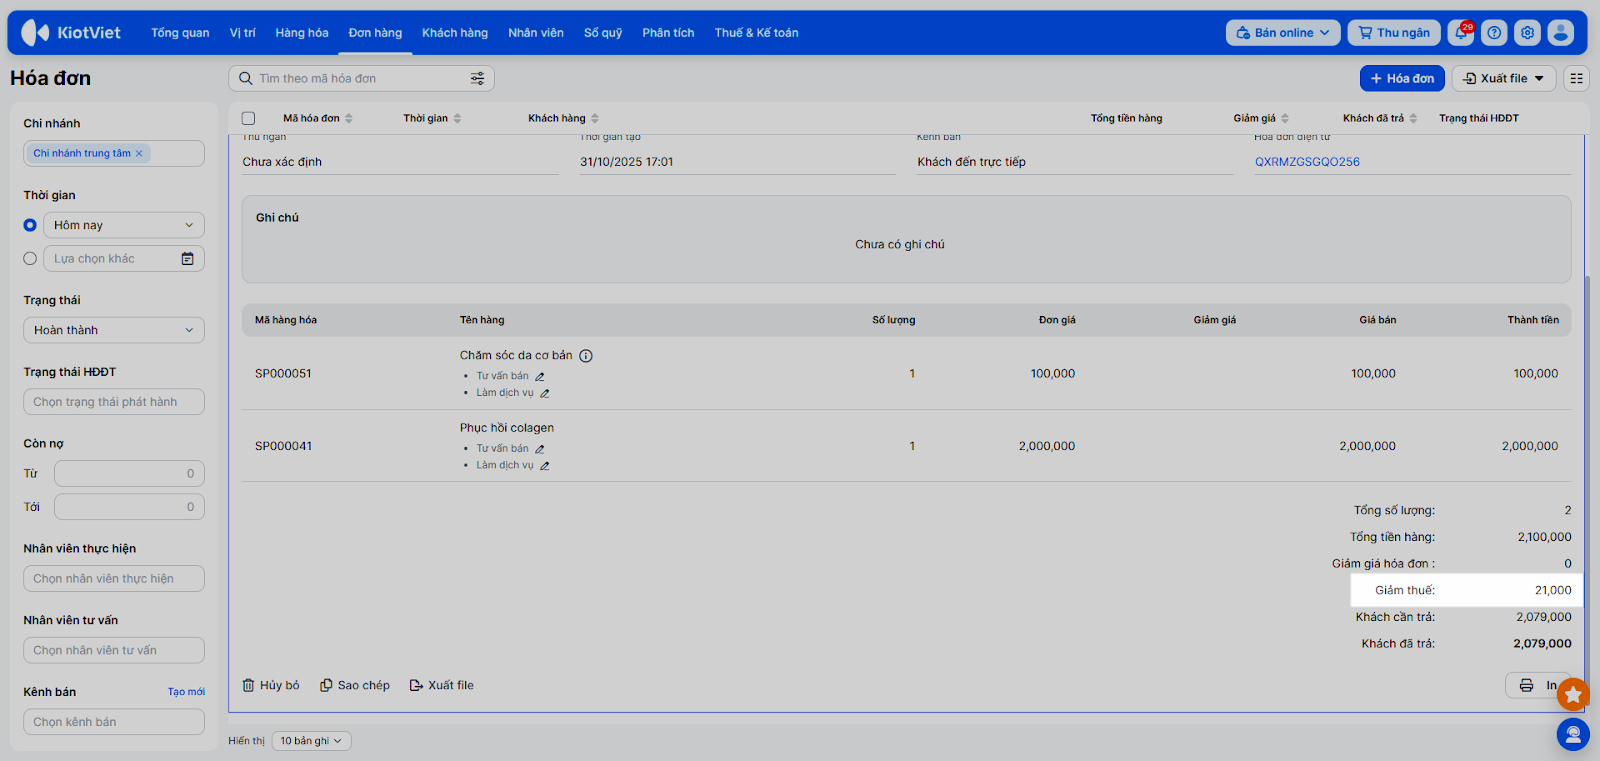Open 'Hôm nay' time dropdown

tap(124, 225)
